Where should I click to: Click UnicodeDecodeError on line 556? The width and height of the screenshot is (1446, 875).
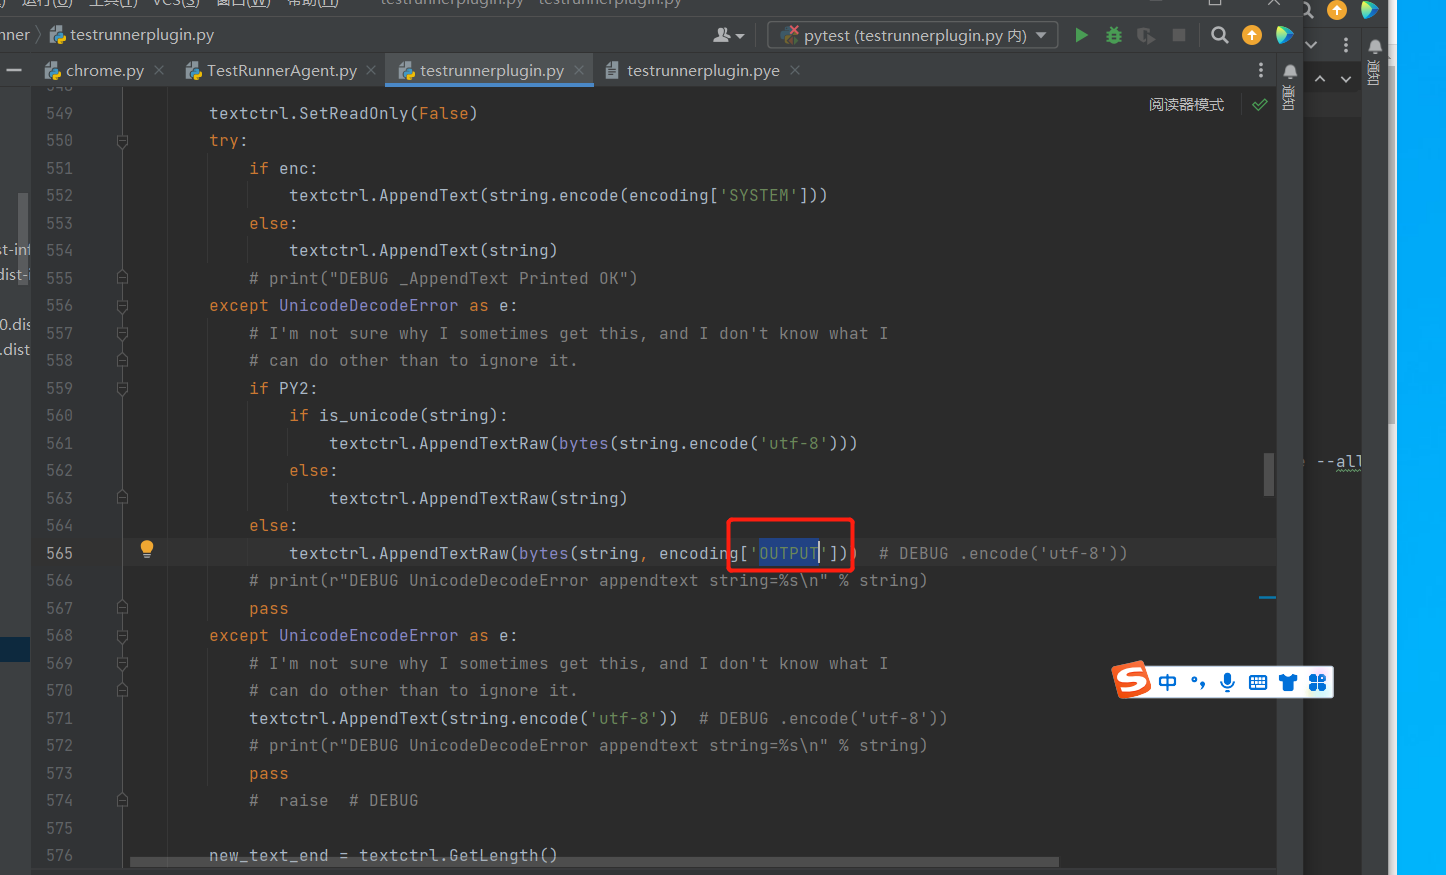[x=368, y=306]
